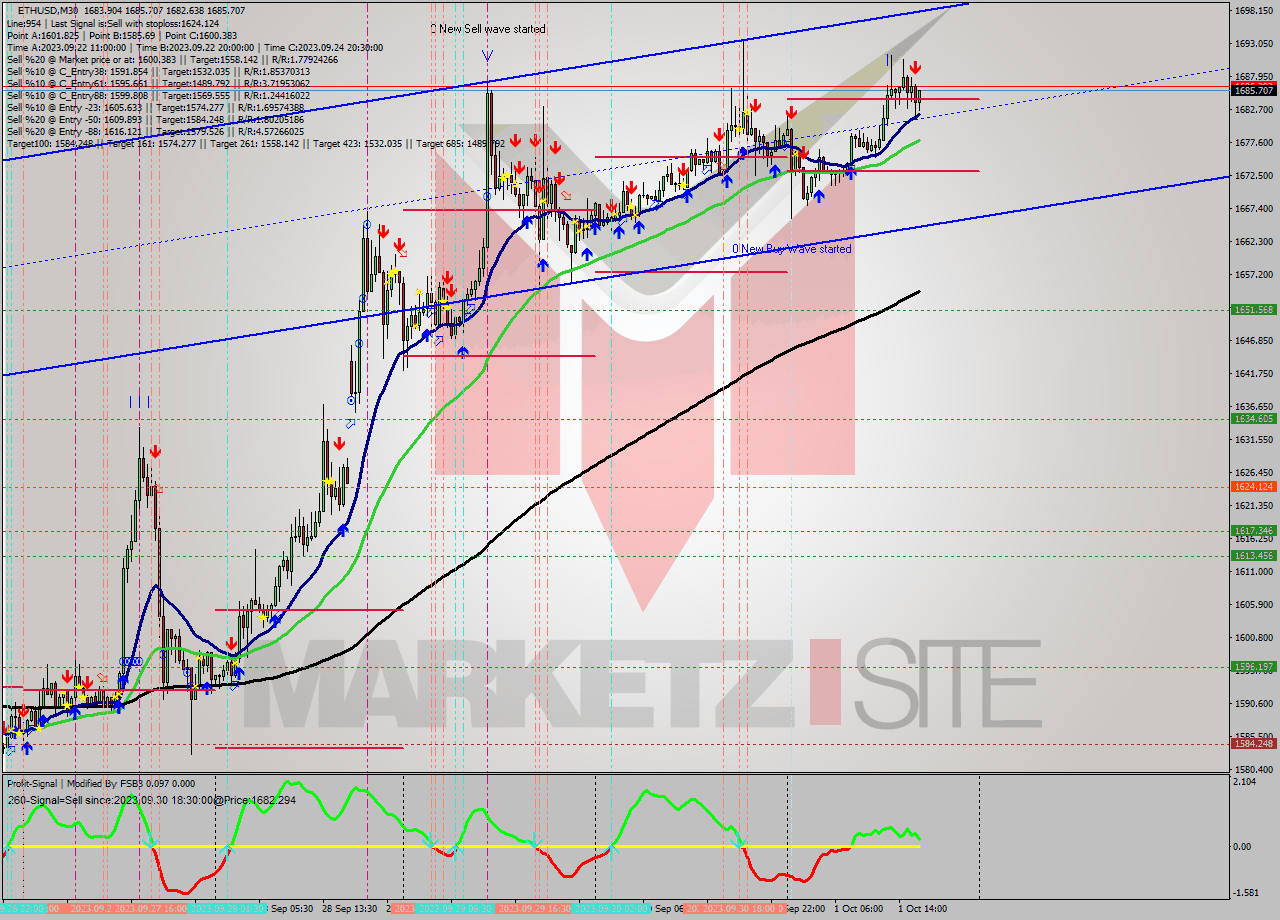
Task: Click the highlighted 2023.09.29 16:30 time marker
Action: [535, 909]
